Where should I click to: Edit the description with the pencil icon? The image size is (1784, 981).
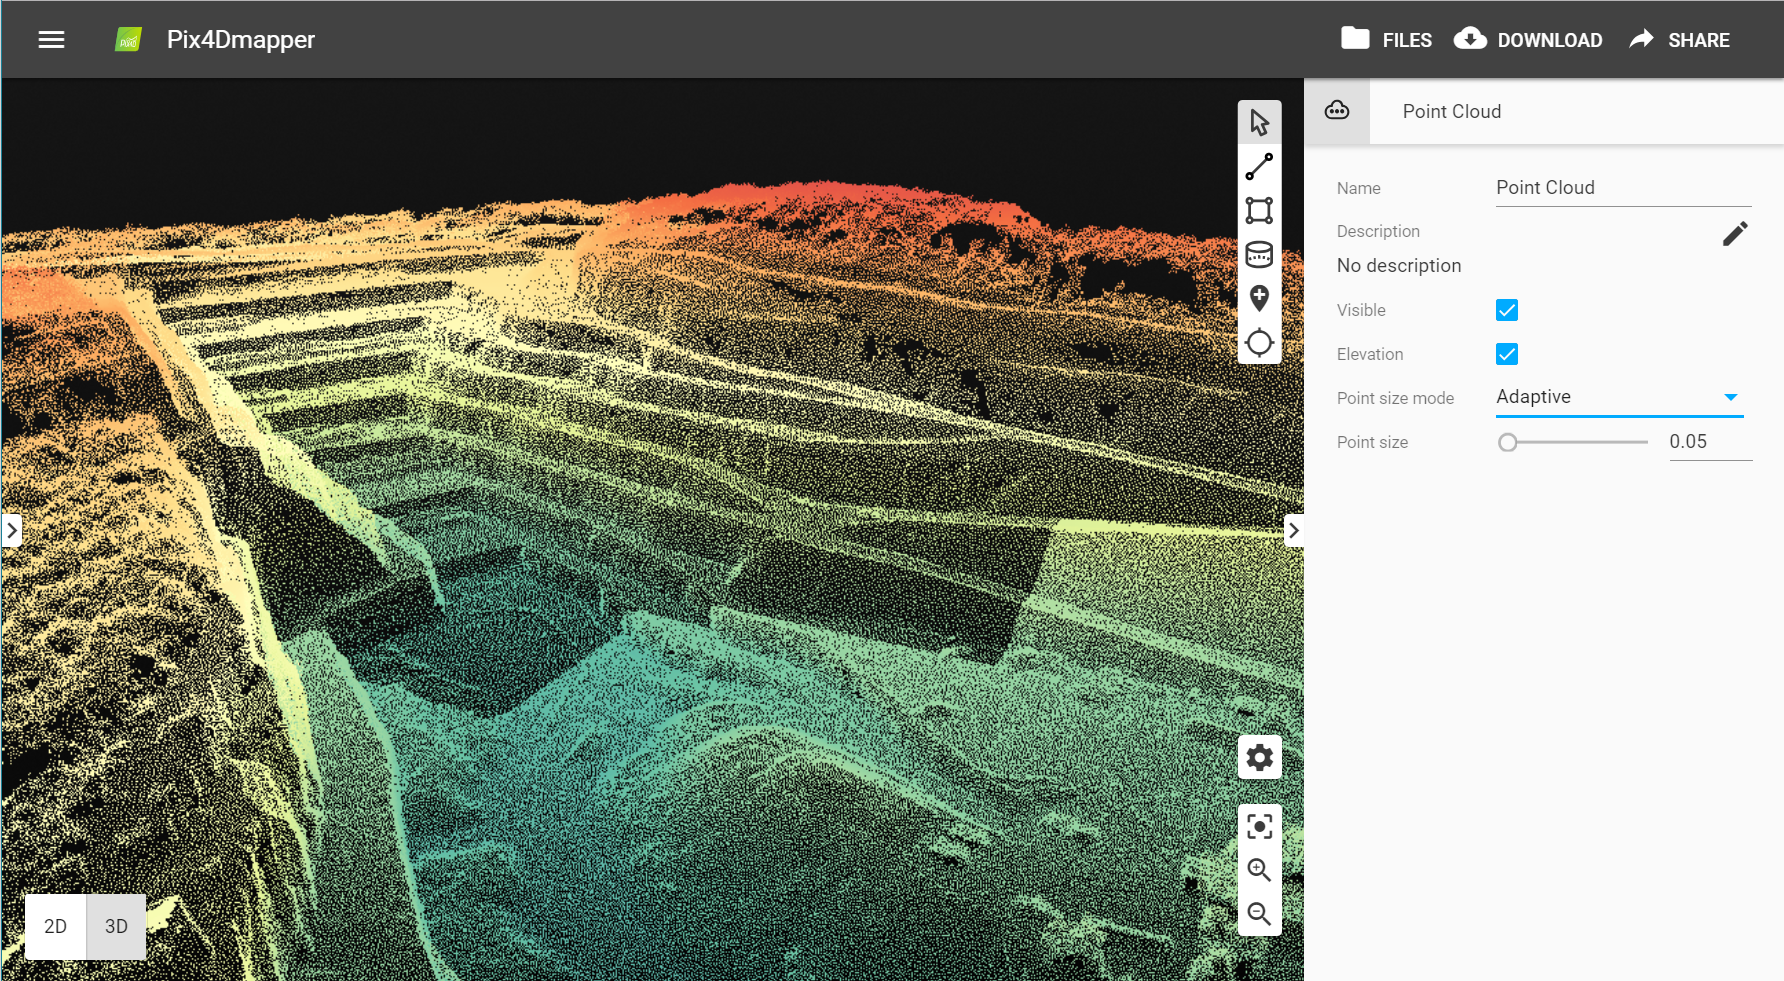click(1735, 234)
